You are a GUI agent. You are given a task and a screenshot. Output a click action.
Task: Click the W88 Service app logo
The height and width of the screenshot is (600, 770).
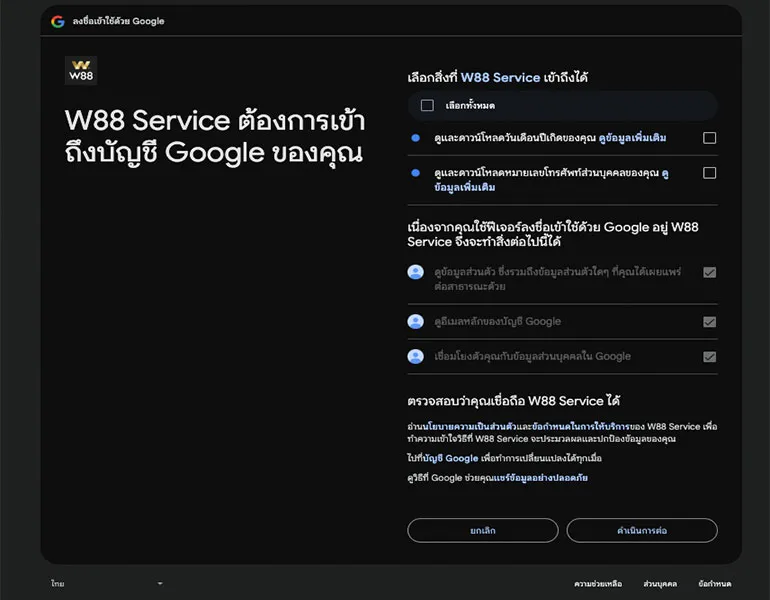81,71
